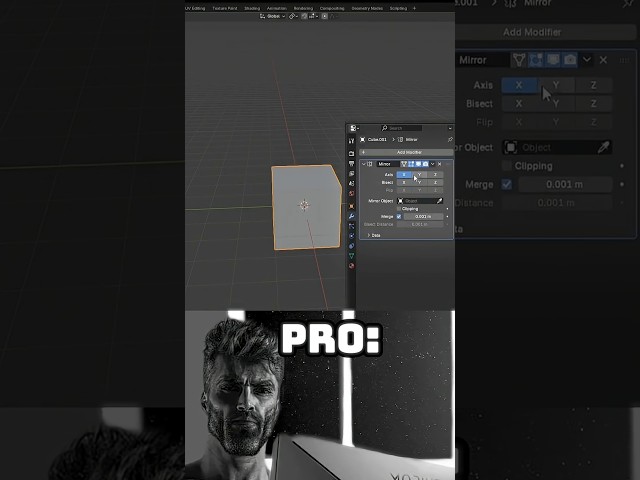Click the Cube.001 breadcrumb icon
Viewport: 640px width, 480px height.
(x=362, y=140)
